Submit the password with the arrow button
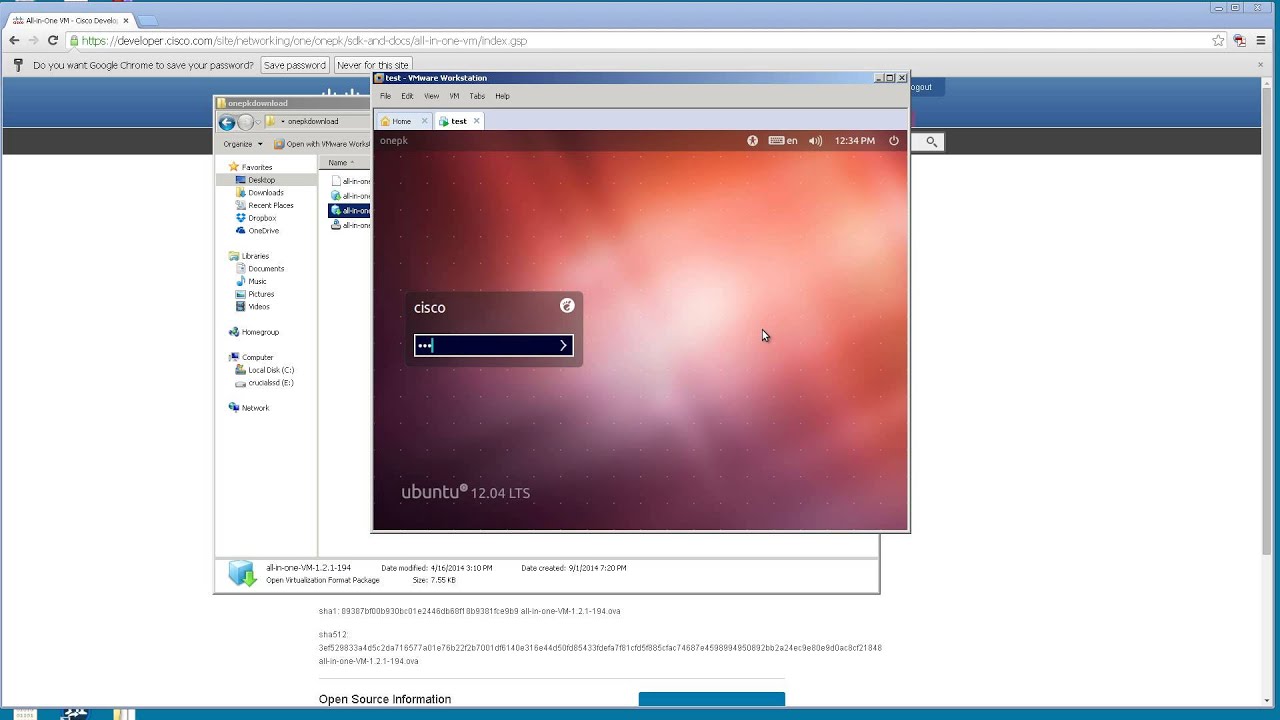 pyautogui.click(x=563, y=345)
